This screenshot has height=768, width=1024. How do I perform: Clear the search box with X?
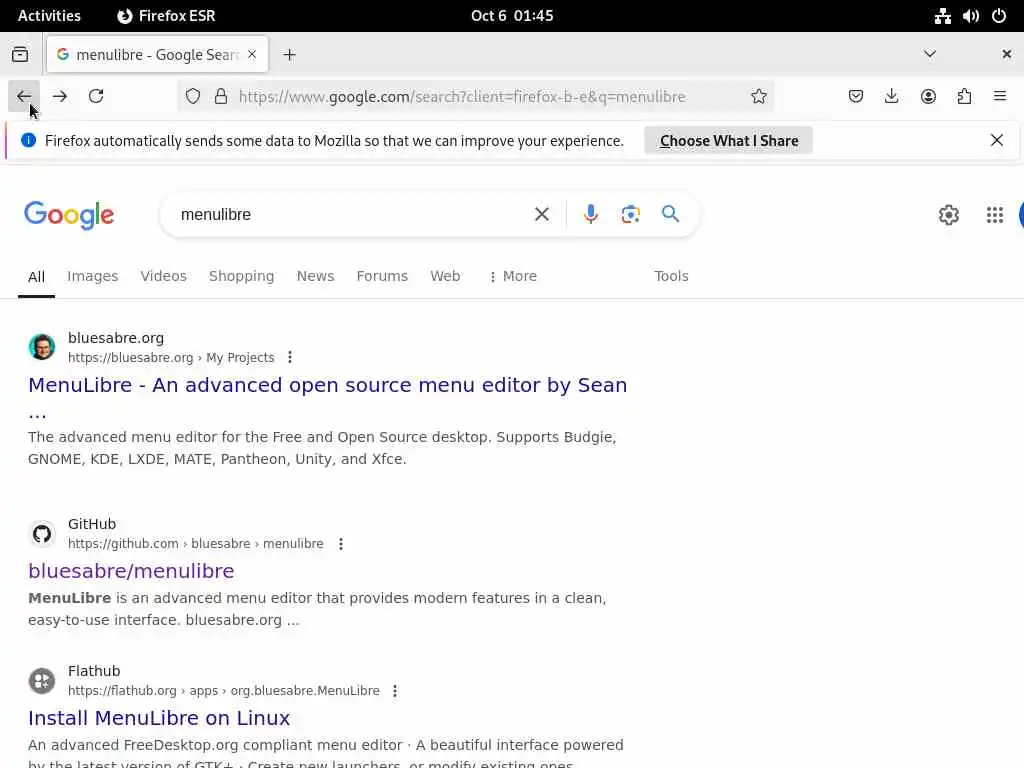click(x=541, y=214)
